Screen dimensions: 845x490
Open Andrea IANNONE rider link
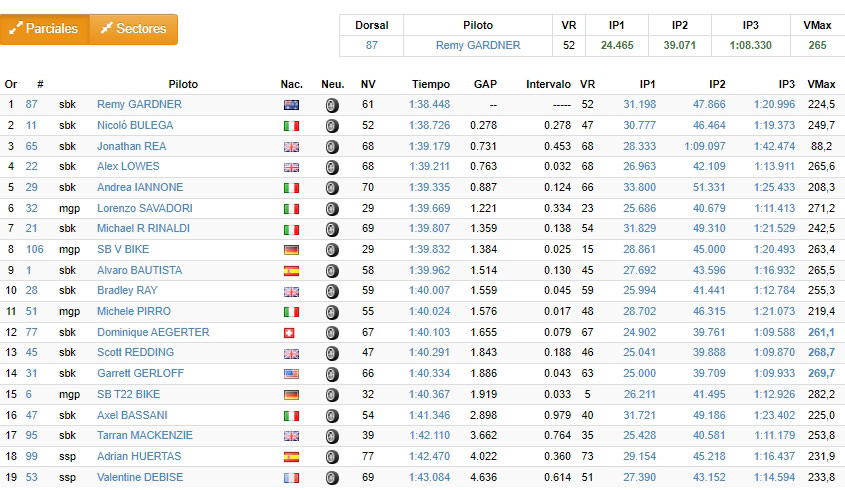139,187
